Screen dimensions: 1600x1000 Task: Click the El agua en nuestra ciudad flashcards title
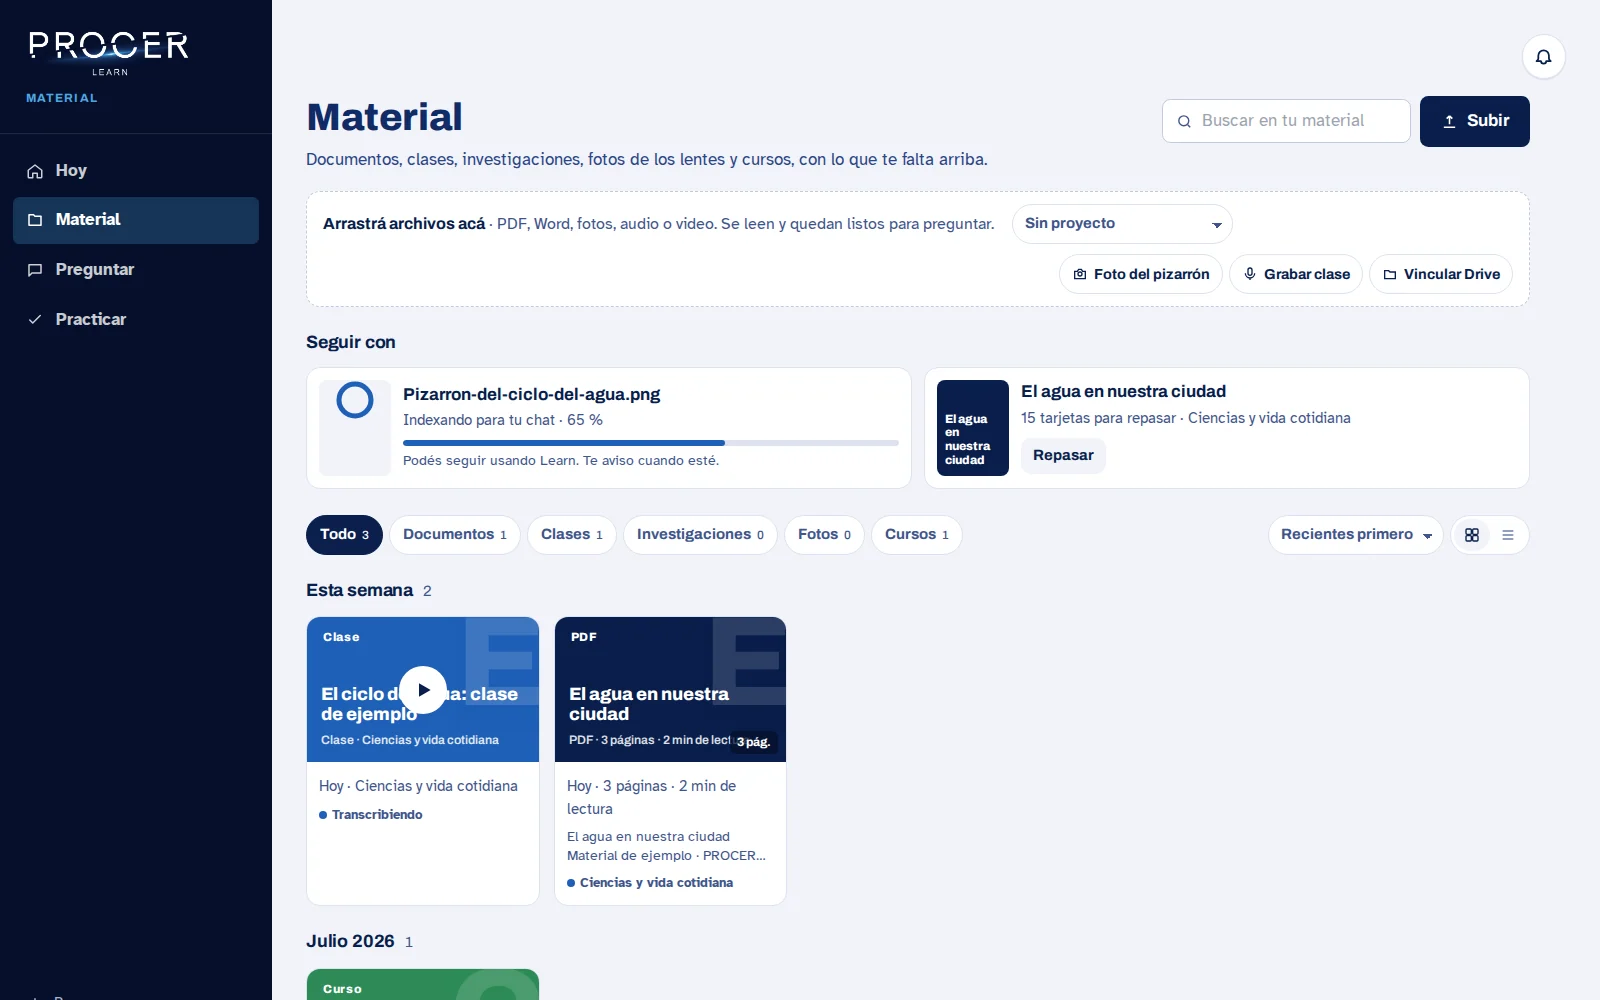(x=1123, y=392)
